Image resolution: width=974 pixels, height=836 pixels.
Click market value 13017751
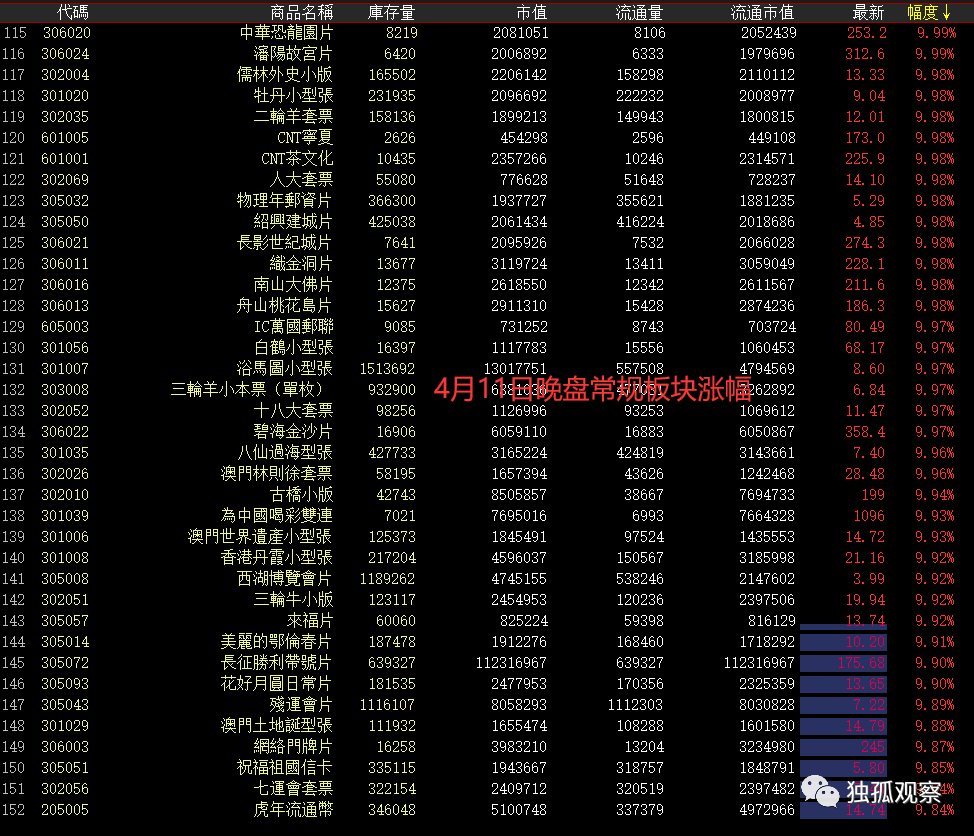[515, 369]
